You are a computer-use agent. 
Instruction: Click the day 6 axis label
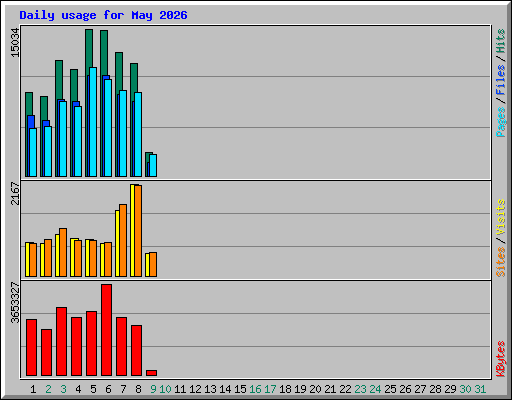pos(108,389)
